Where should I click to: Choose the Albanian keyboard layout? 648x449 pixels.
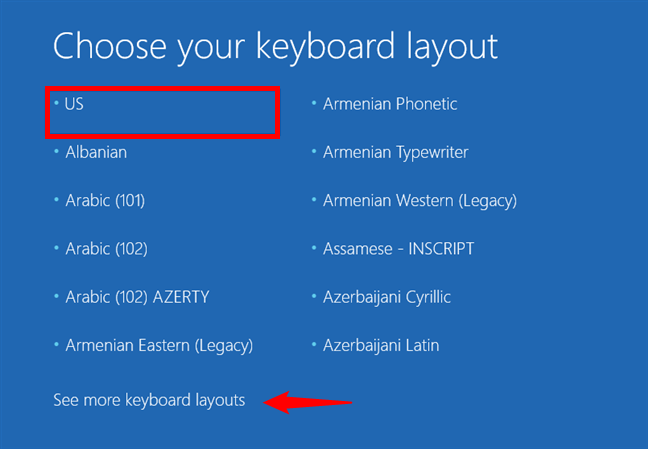tap(96, 152)
